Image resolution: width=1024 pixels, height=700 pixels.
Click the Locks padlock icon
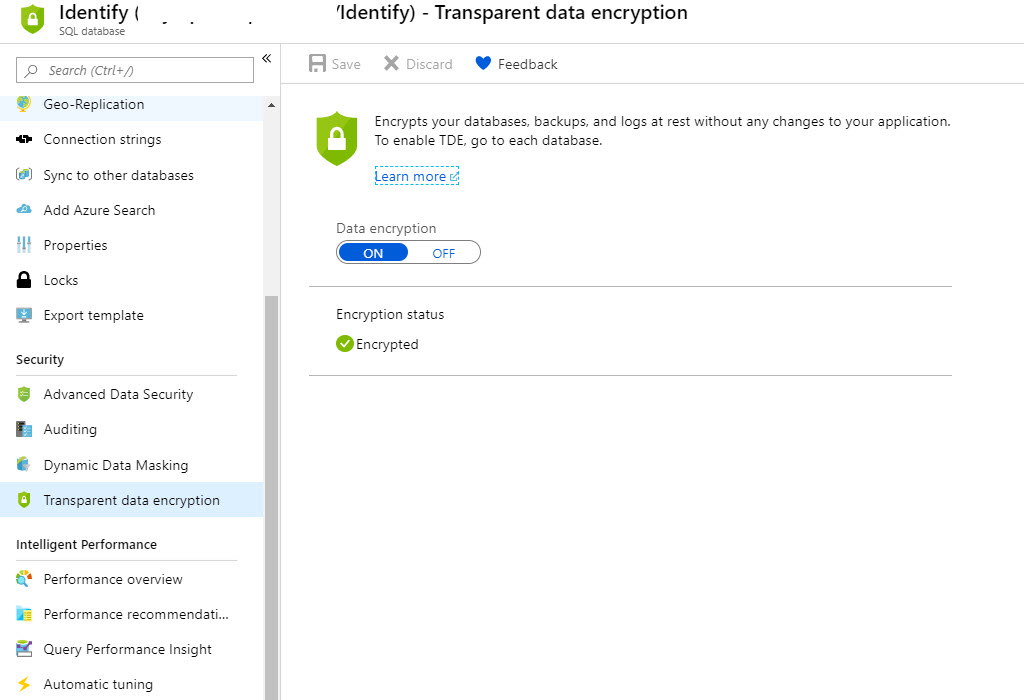pyautogui.click(x=24, y=280)
